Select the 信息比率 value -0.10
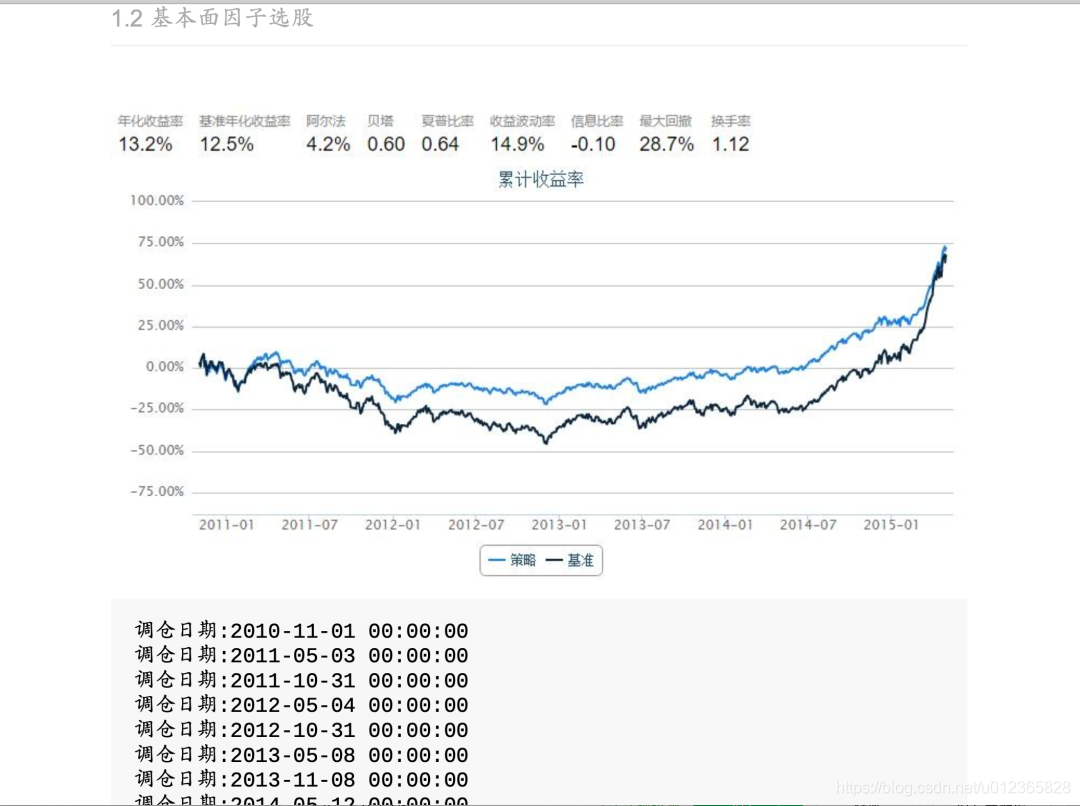Image resolution: width=1080 pixels, height=806 pixels. coord(593,144)
